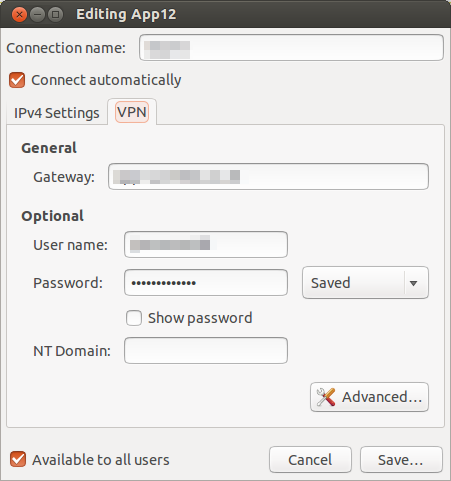This screenshot has width=451, height=481.
Task: Close the Editing App12 dialog window
Action: pyautogui.click(x=19, y=15)
